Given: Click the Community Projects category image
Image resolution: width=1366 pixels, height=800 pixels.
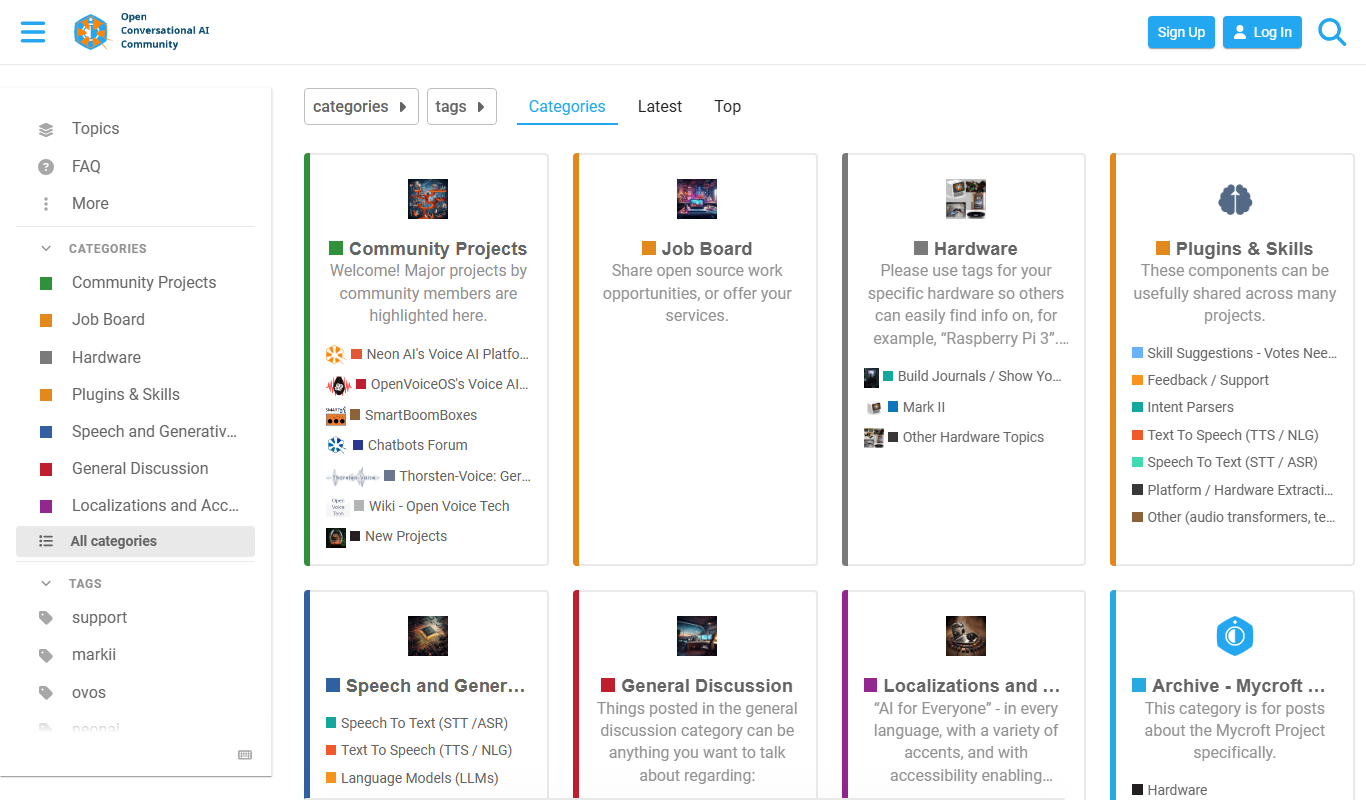Looking at the screenshot, I should [428, 199].
